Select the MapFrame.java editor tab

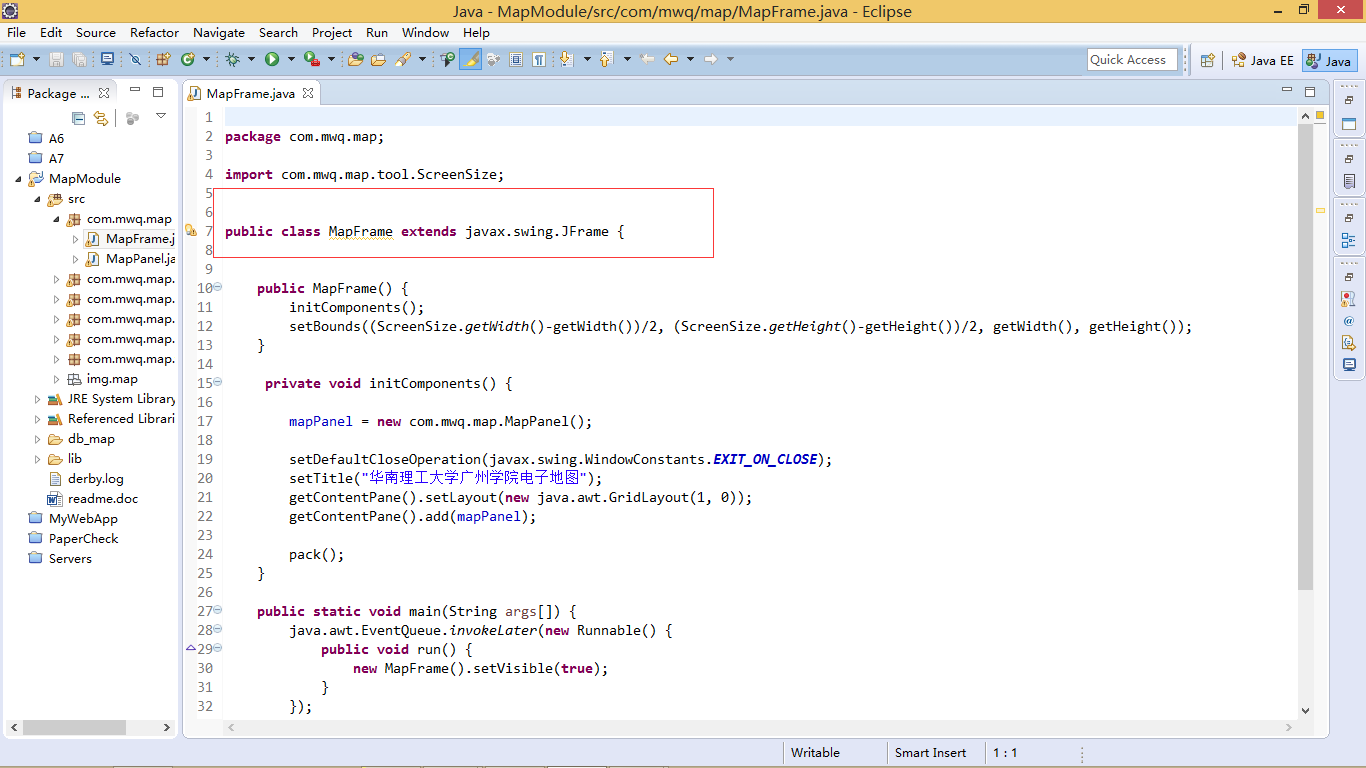coord(250,93)
